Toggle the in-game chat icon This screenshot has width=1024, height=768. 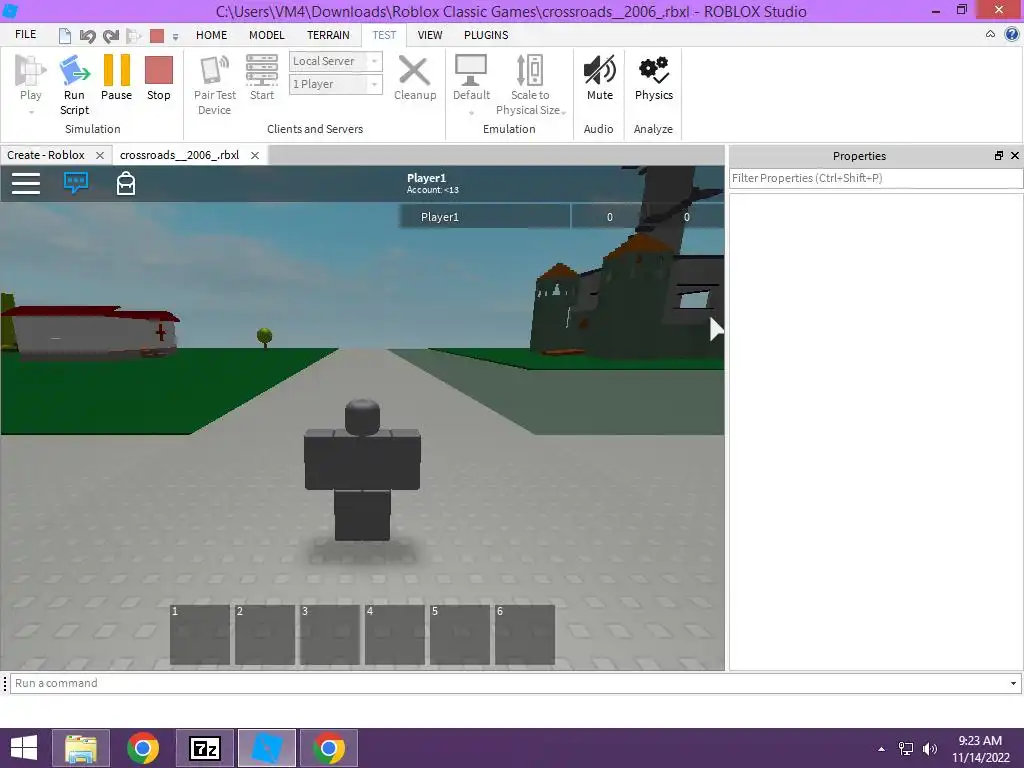76,183
